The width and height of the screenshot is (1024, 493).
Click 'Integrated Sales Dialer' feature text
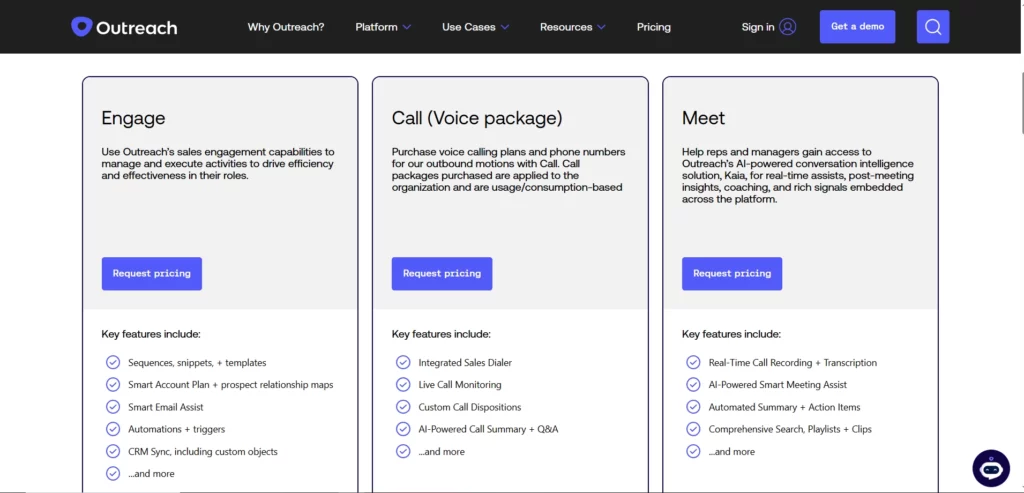point(465,362)
